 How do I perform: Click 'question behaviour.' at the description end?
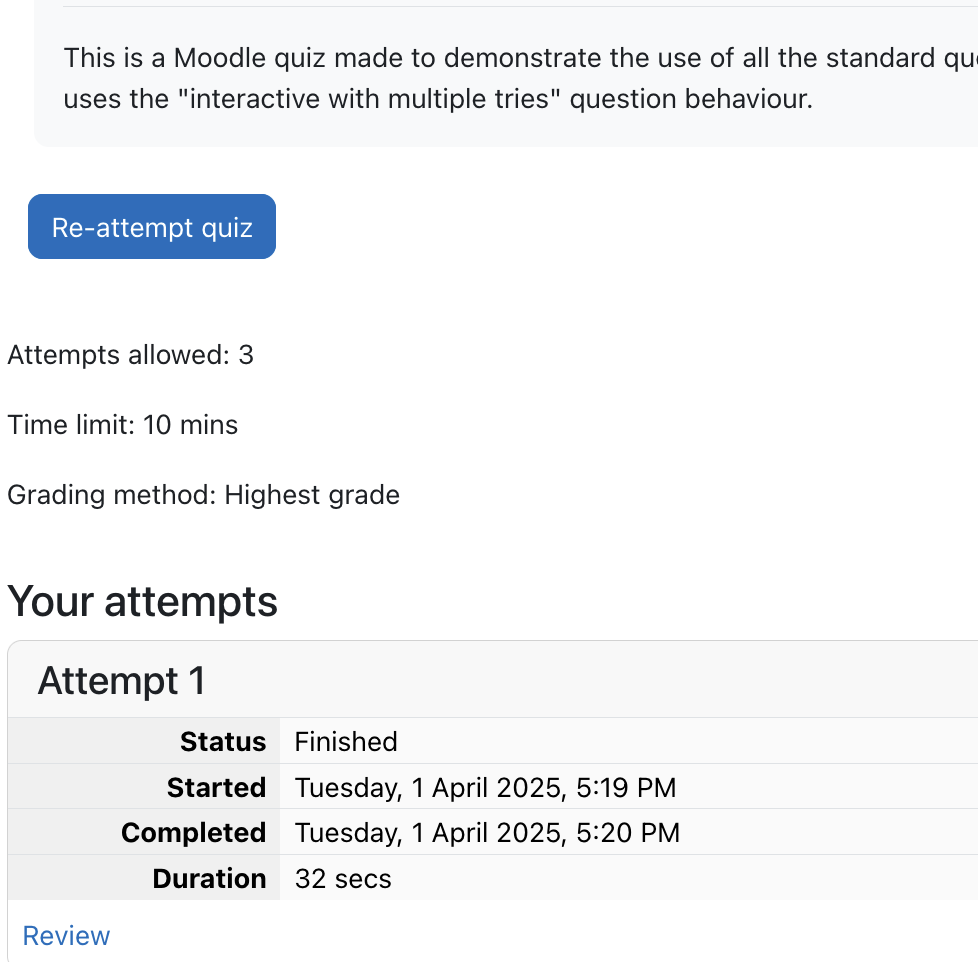(x=691, y=99)
